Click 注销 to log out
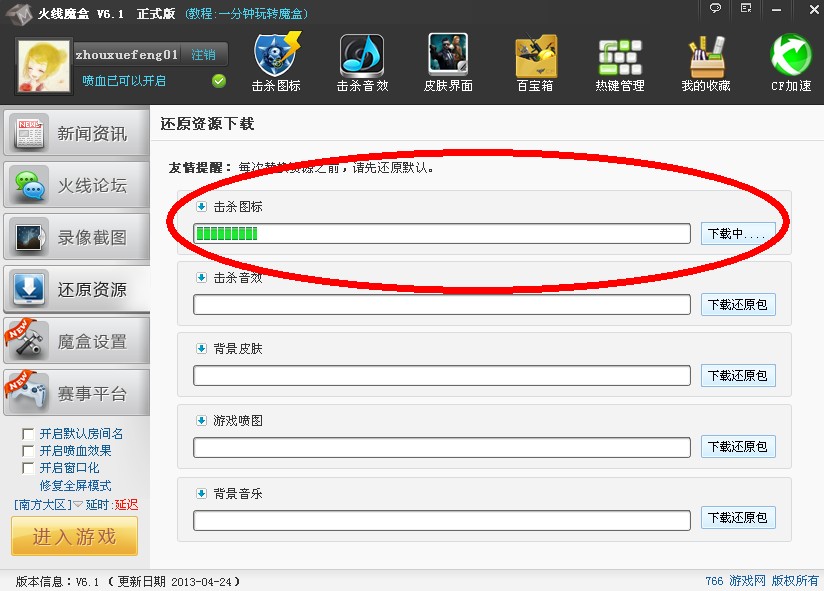 click(x=203, y=54)
